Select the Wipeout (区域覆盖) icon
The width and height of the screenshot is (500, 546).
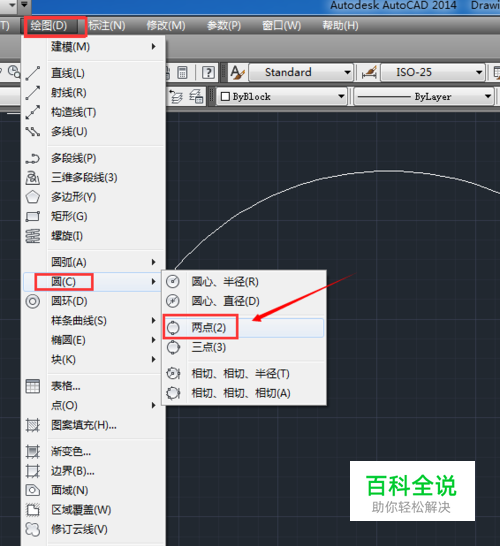(x=33, y=510)
